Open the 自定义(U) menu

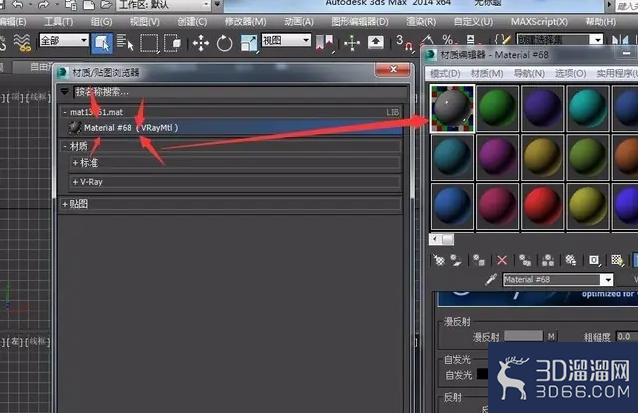(473, 21)
